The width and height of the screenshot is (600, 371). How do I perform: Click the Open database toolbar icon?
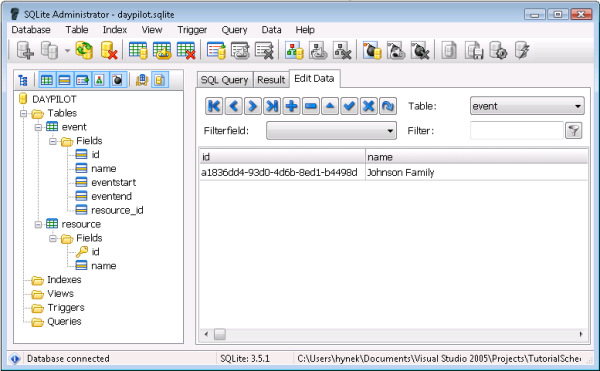(x=49, y=50)
